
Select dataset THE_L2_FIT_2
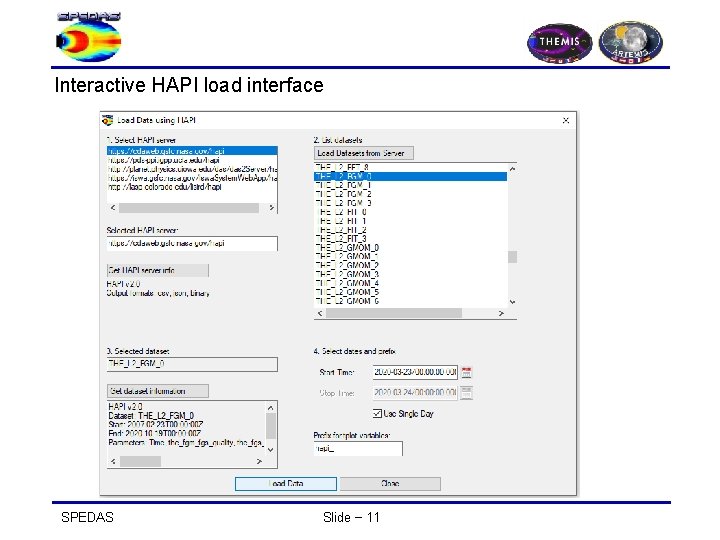411,230
